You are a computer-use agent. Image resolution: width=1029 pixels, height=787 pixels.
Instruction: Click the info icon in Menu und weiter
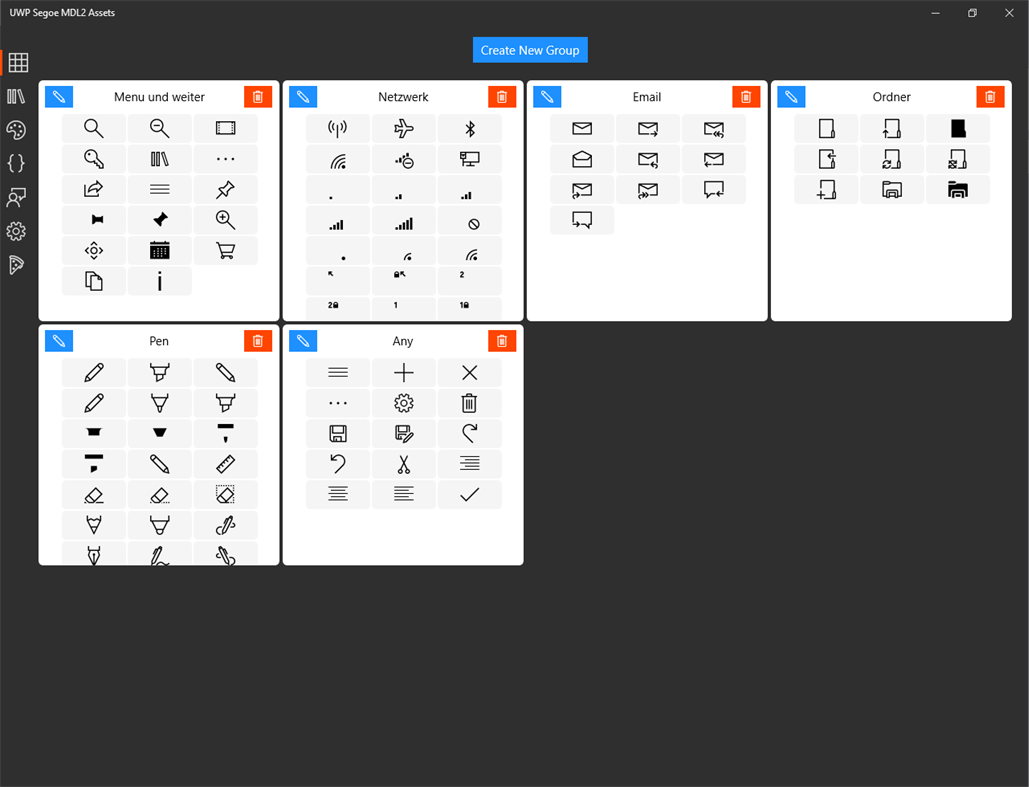click(159, 281)
